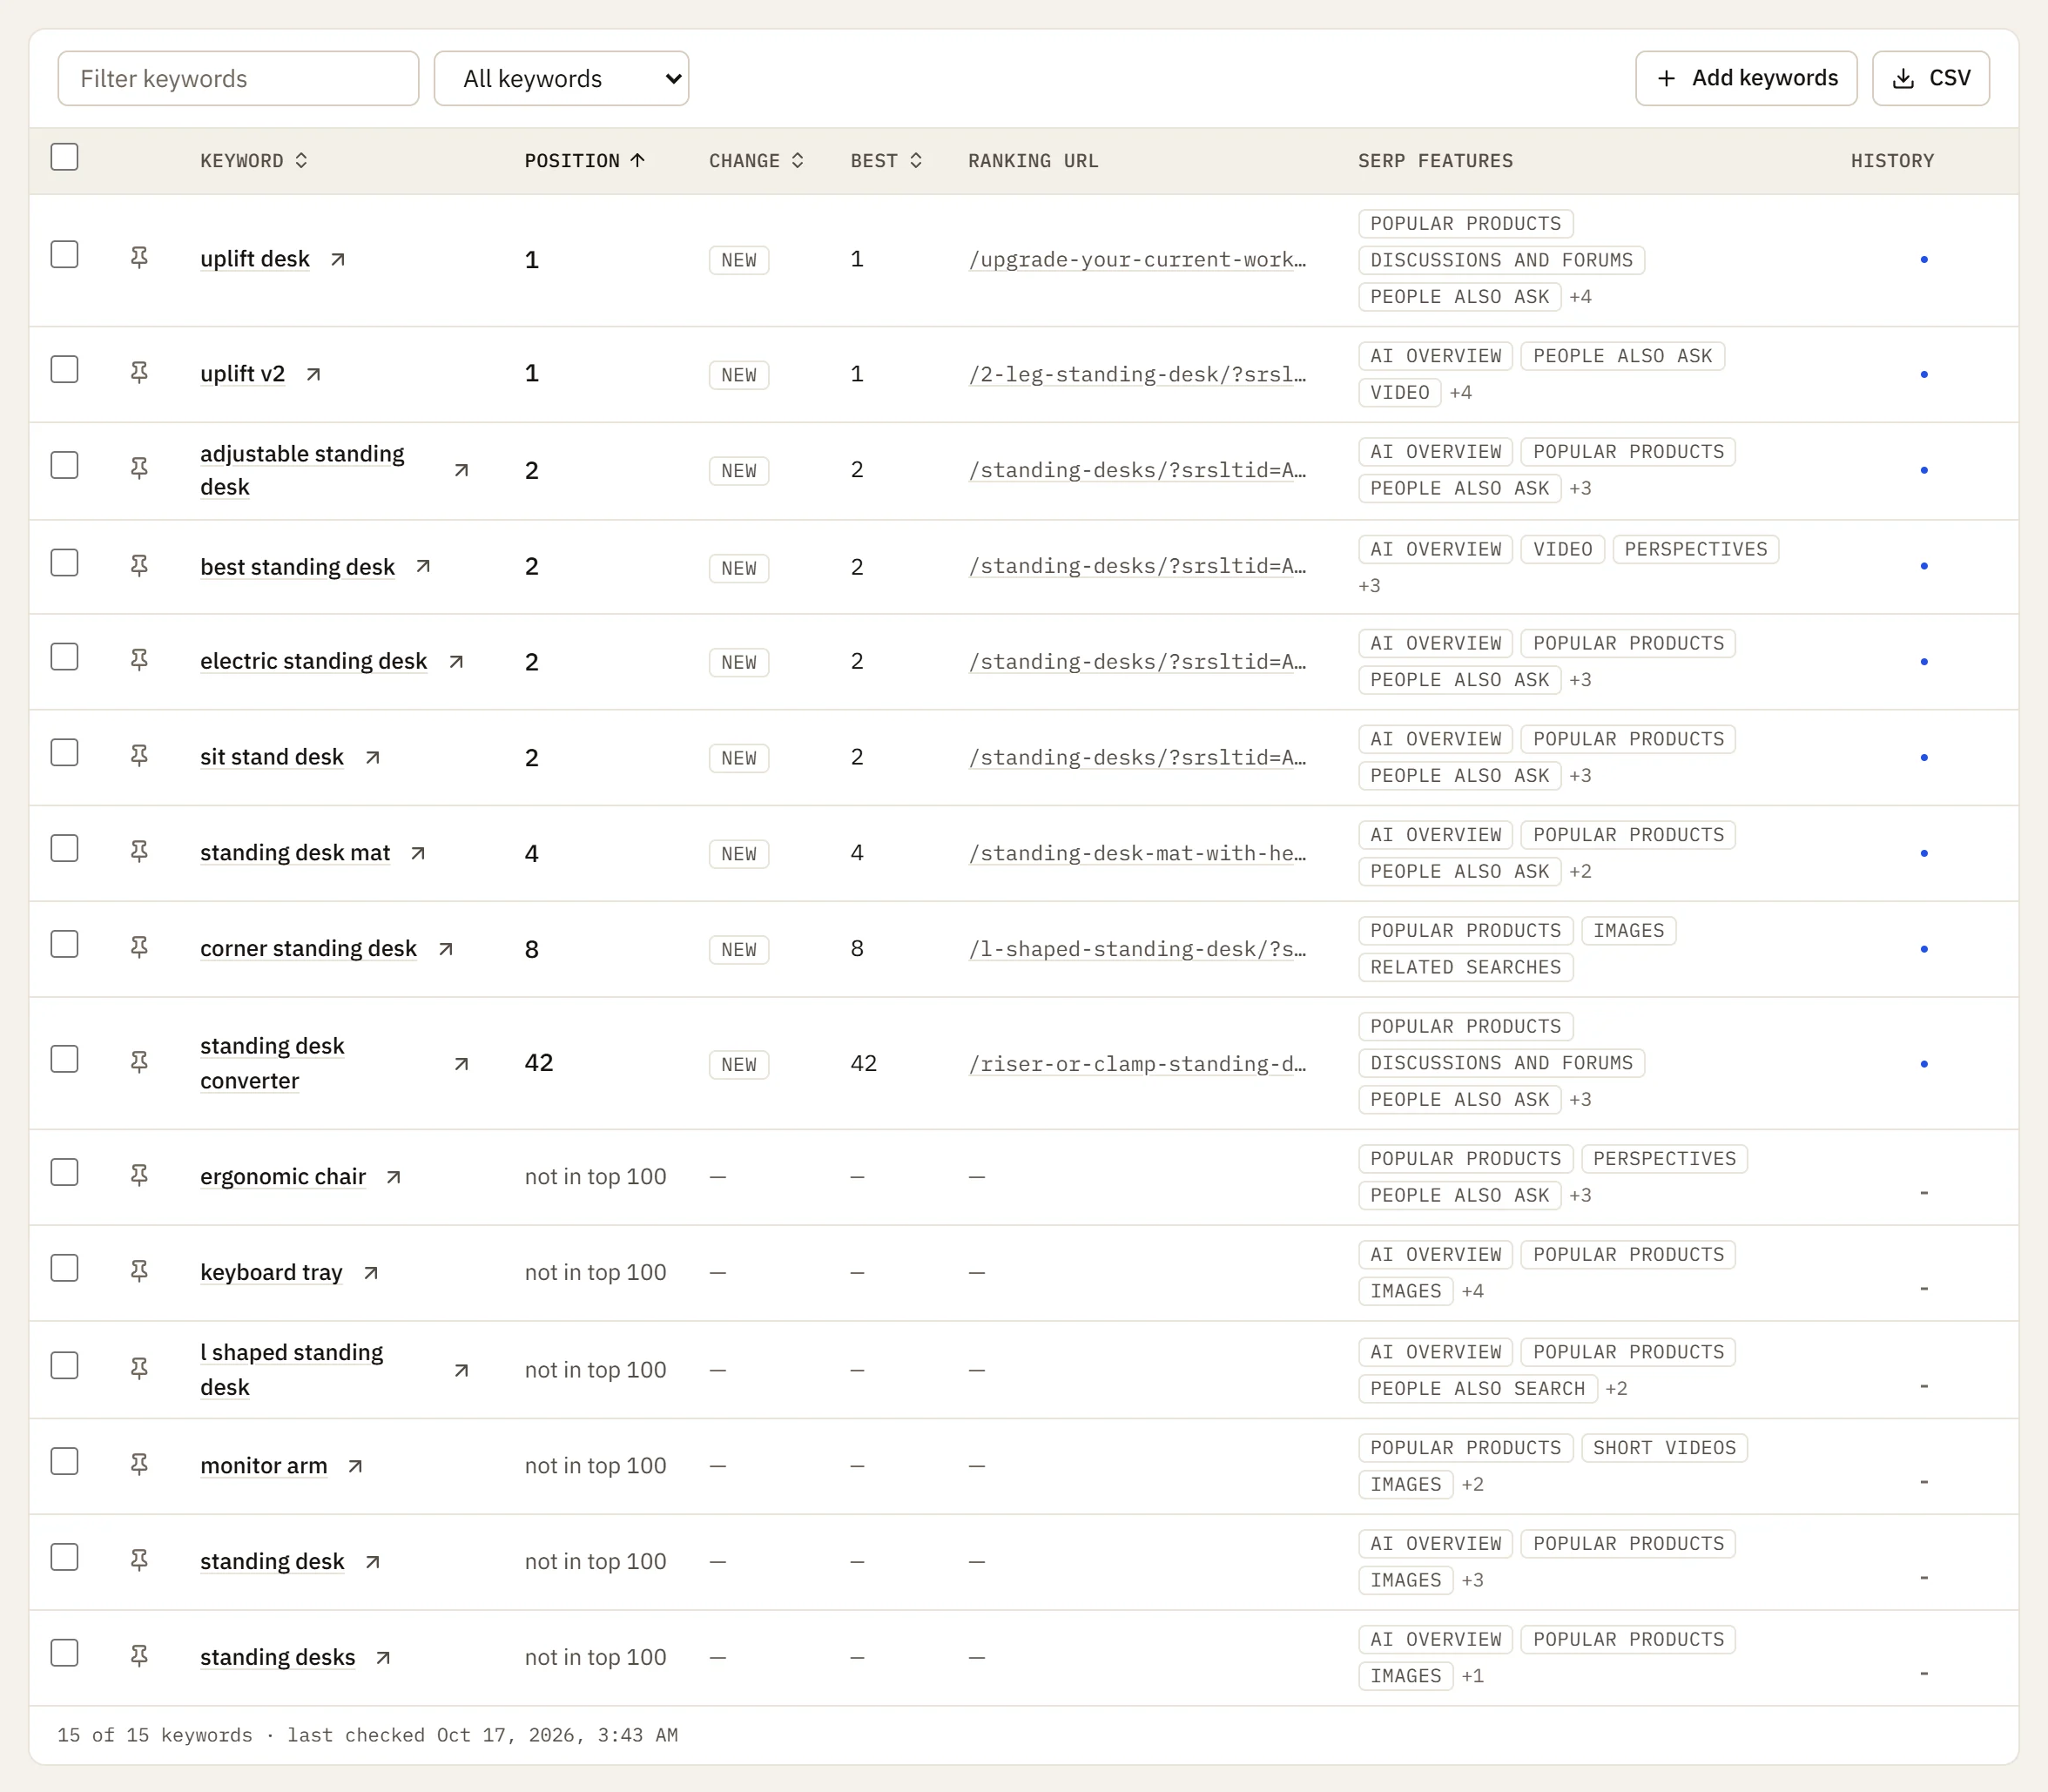Pin the ergonomic chair keyword
This screenshot has width=2048, height=1792.
point(139,1176)
